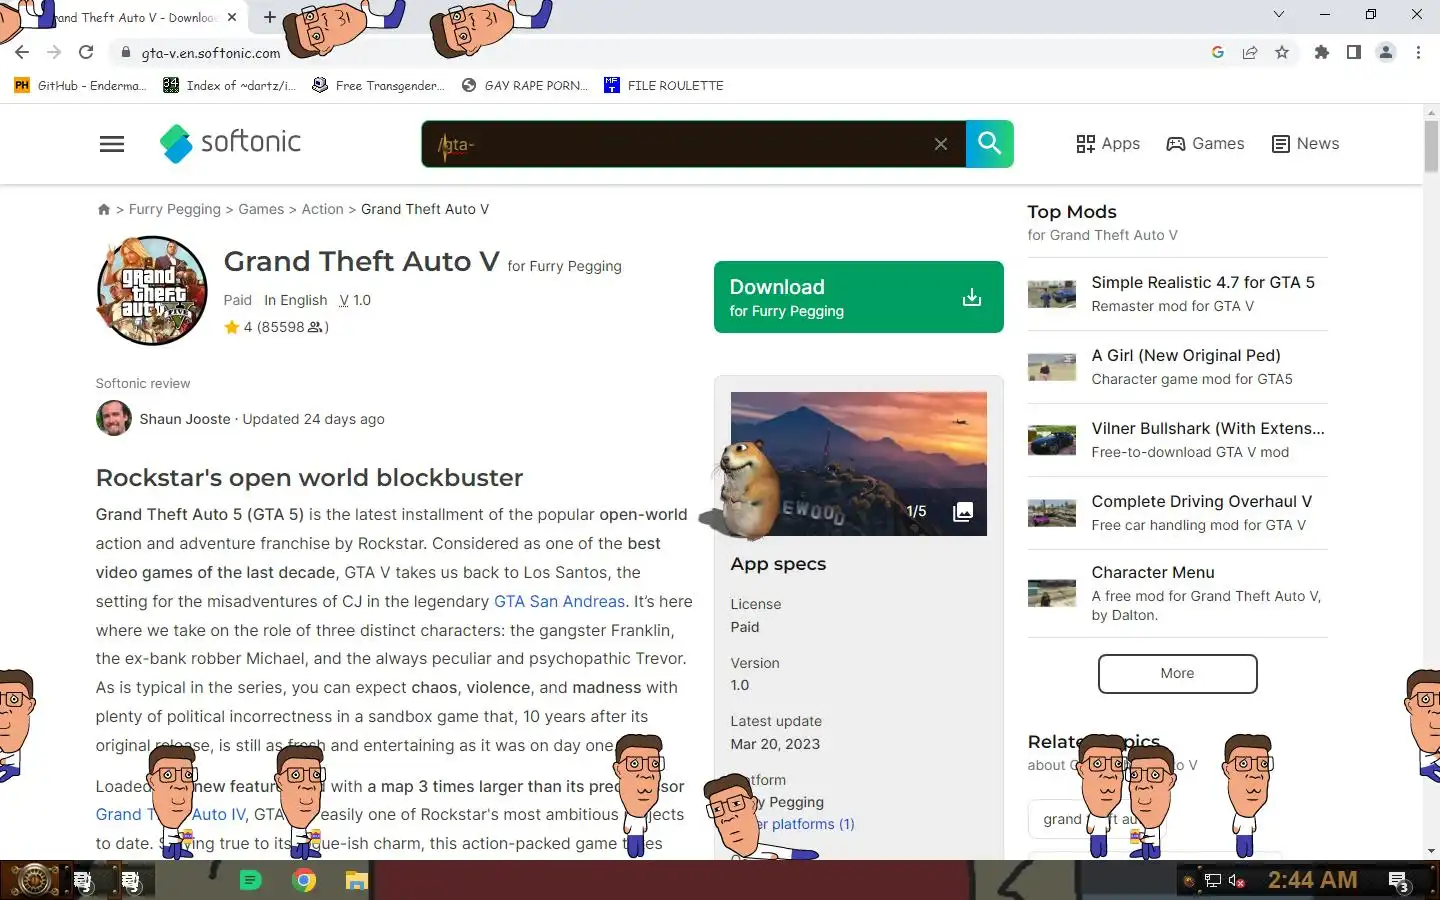Screen dimensions: 1440x900
Task: Click the More button under Top Mods
Action: pos(1177,674)
